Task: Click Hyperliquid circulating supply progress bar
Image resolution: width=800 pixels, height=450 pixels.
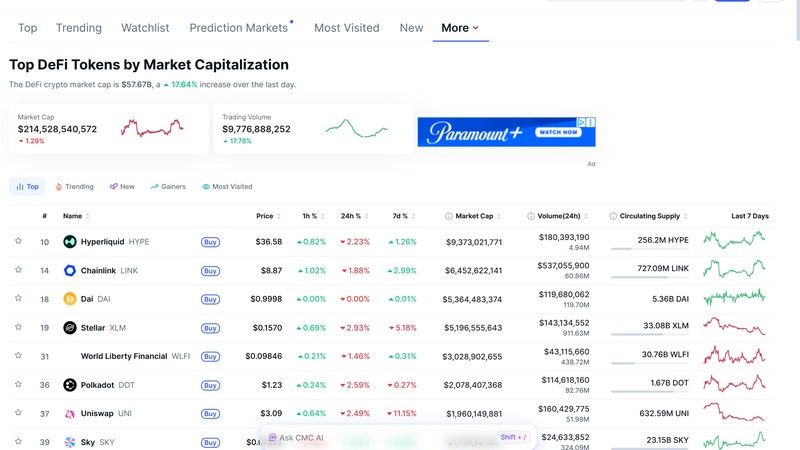Action: 649,249
